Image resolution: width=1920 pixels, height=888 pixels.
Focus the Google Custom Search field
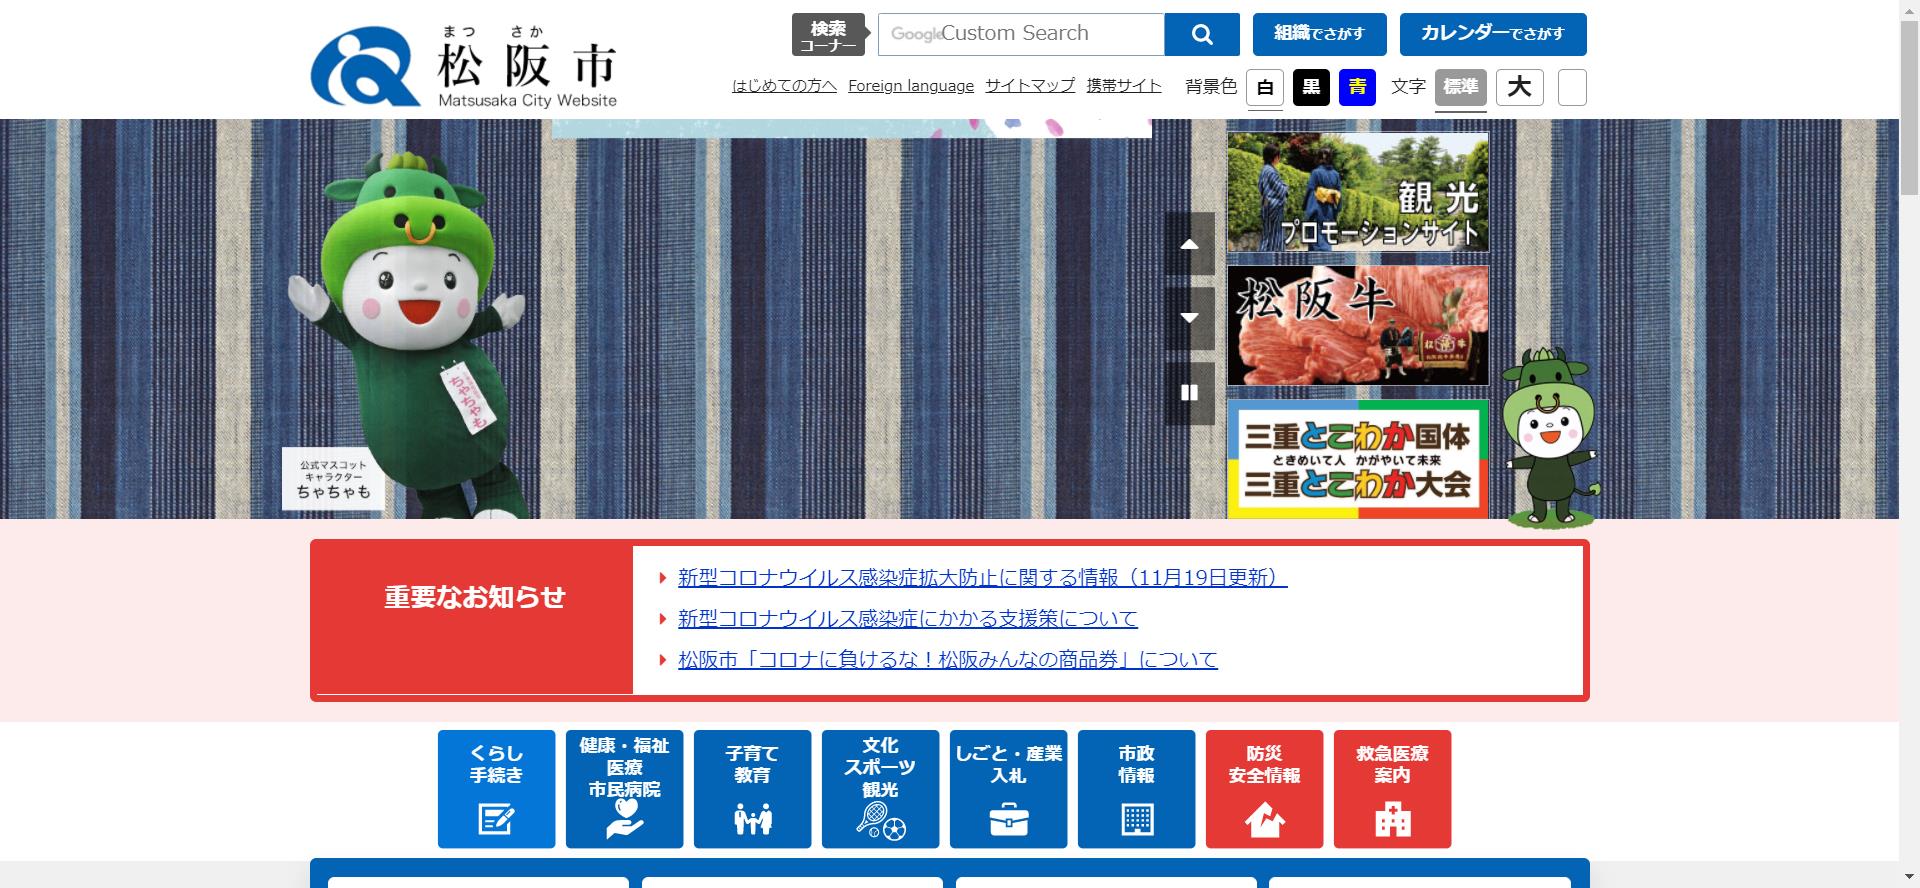click(1021, 34)
